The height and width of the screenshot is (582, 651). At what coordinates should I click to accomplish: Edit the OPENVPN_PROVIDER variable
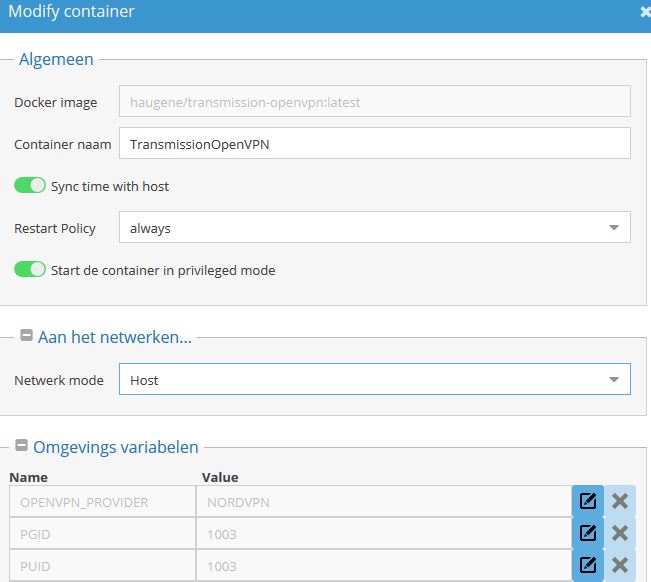click(587, 501)
